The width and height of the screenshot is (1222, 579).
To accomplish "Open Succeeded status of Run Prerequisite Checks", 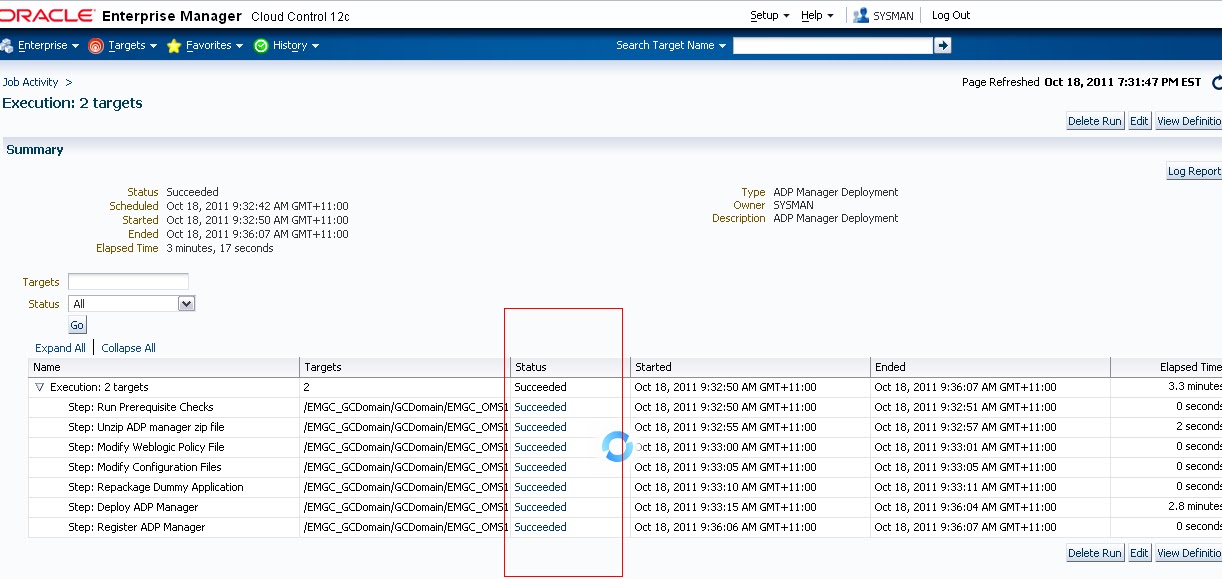I will [540, 407].
